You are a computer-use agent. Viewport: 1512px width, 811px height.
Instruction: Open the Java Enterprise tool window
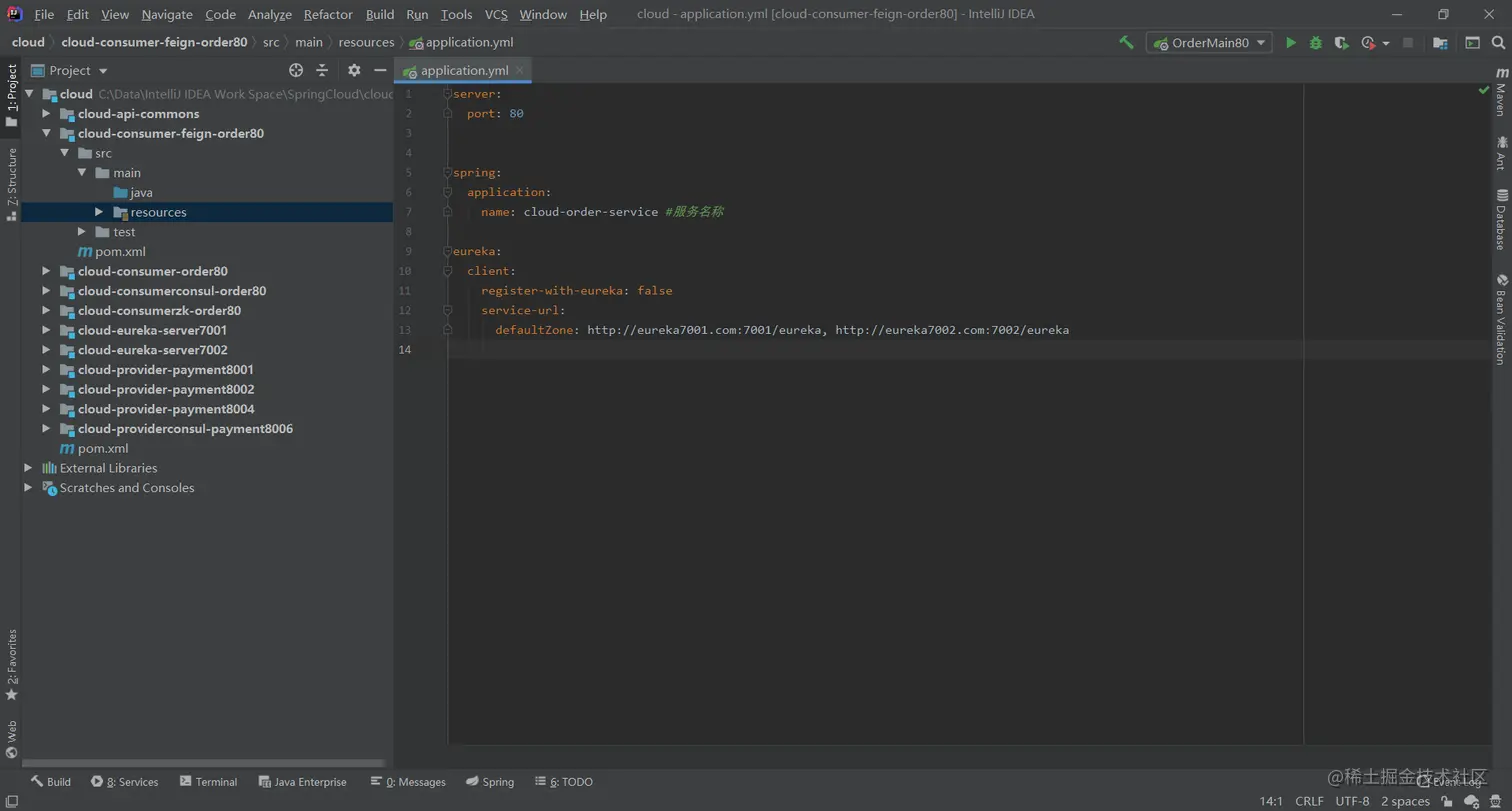click(x=303, y=782)
